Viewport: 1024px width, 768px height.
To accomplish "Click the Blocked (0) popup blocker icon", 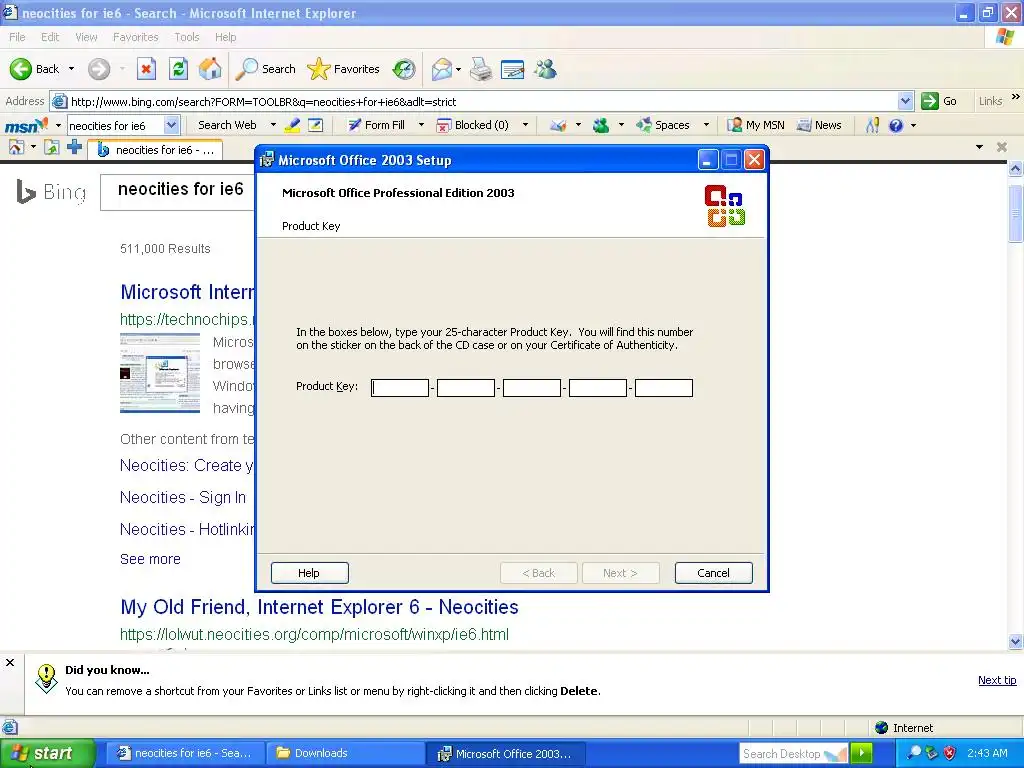I will click(443, 125).
